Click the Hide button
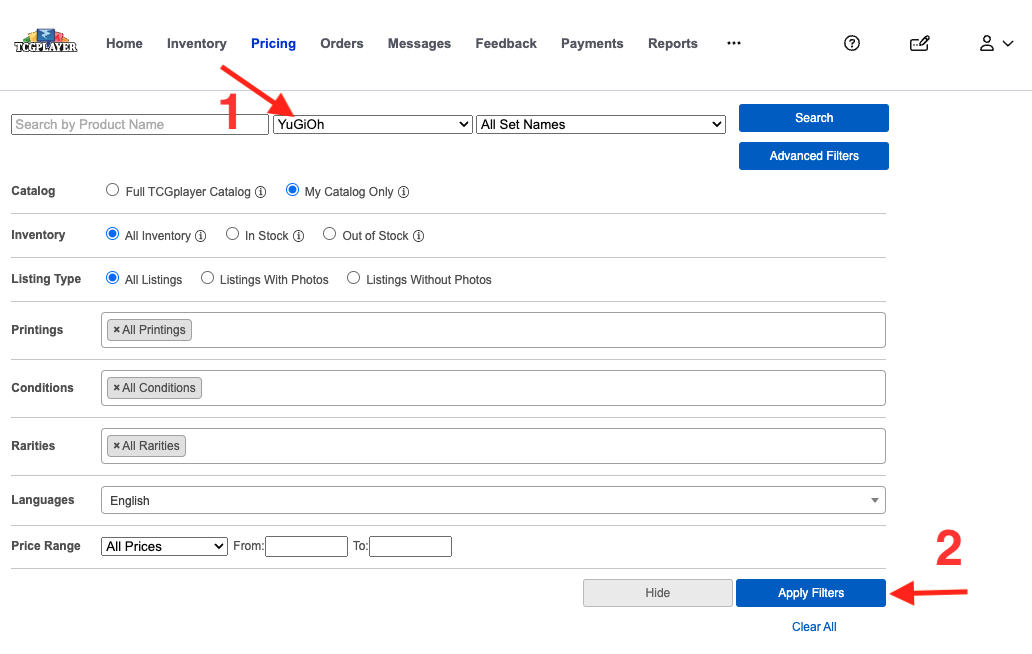Viewport: 1032px width, 654px height. pos(658,593)
